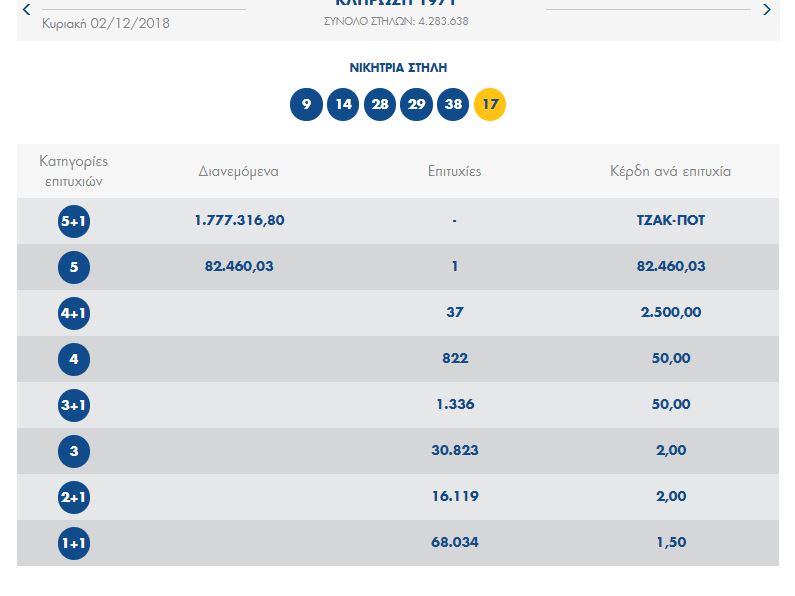
Task: Click prize value 2.500,00
Action: point(671,312)
